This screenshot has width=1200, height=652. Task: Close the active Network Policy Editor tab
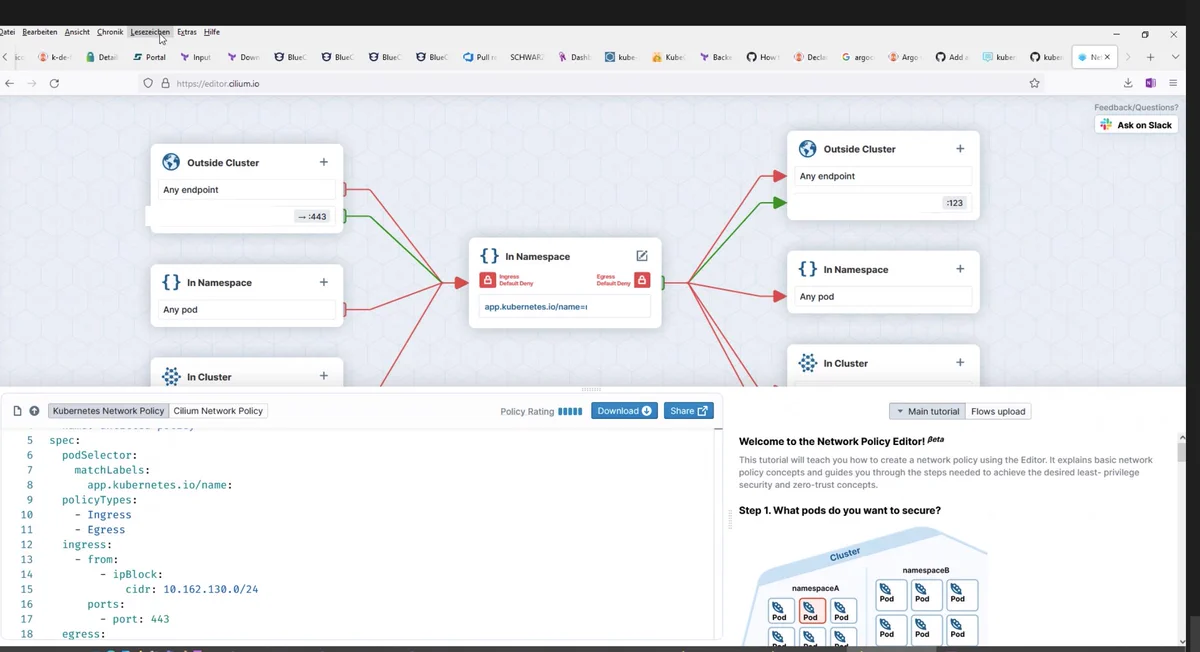[x=1107, y=57]
